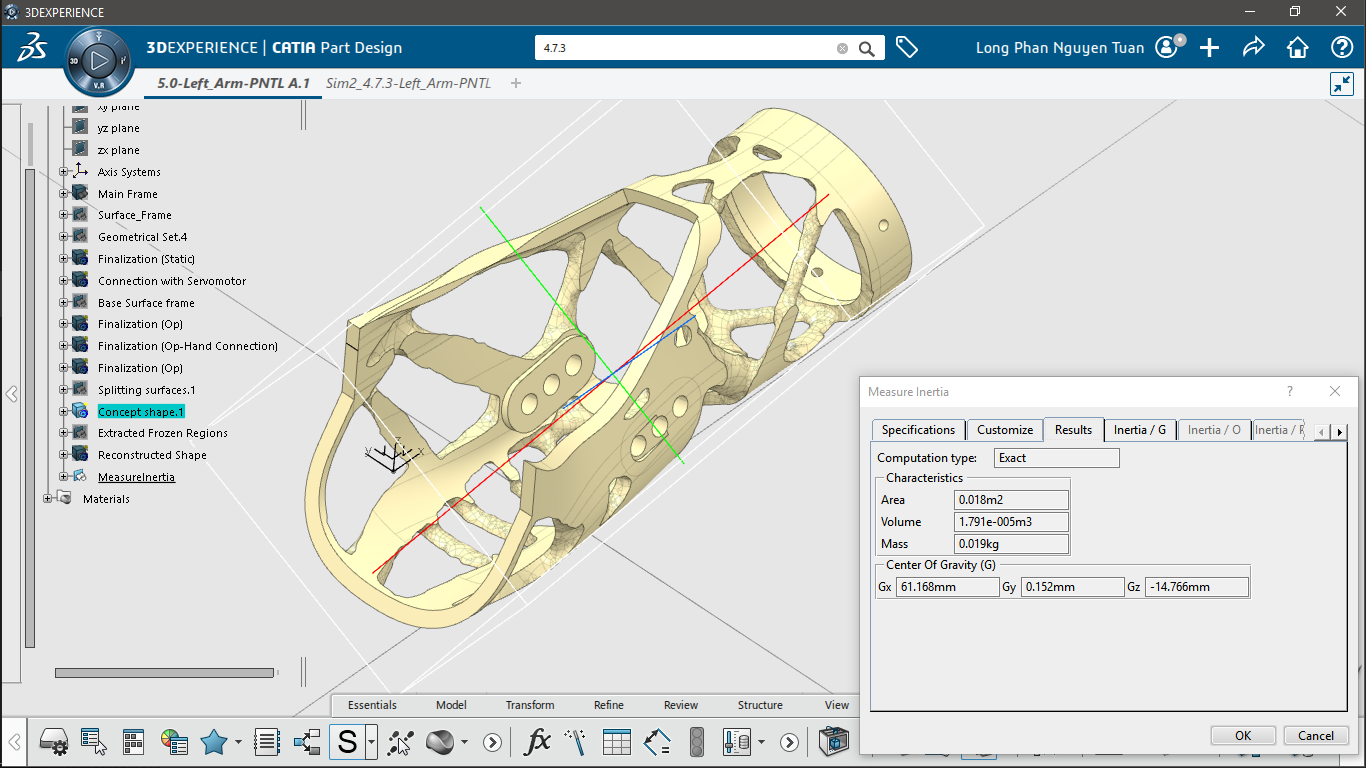This screenshot has width=1366, height=768.
Task: Switch to the Transform tab
Action: 530,705
